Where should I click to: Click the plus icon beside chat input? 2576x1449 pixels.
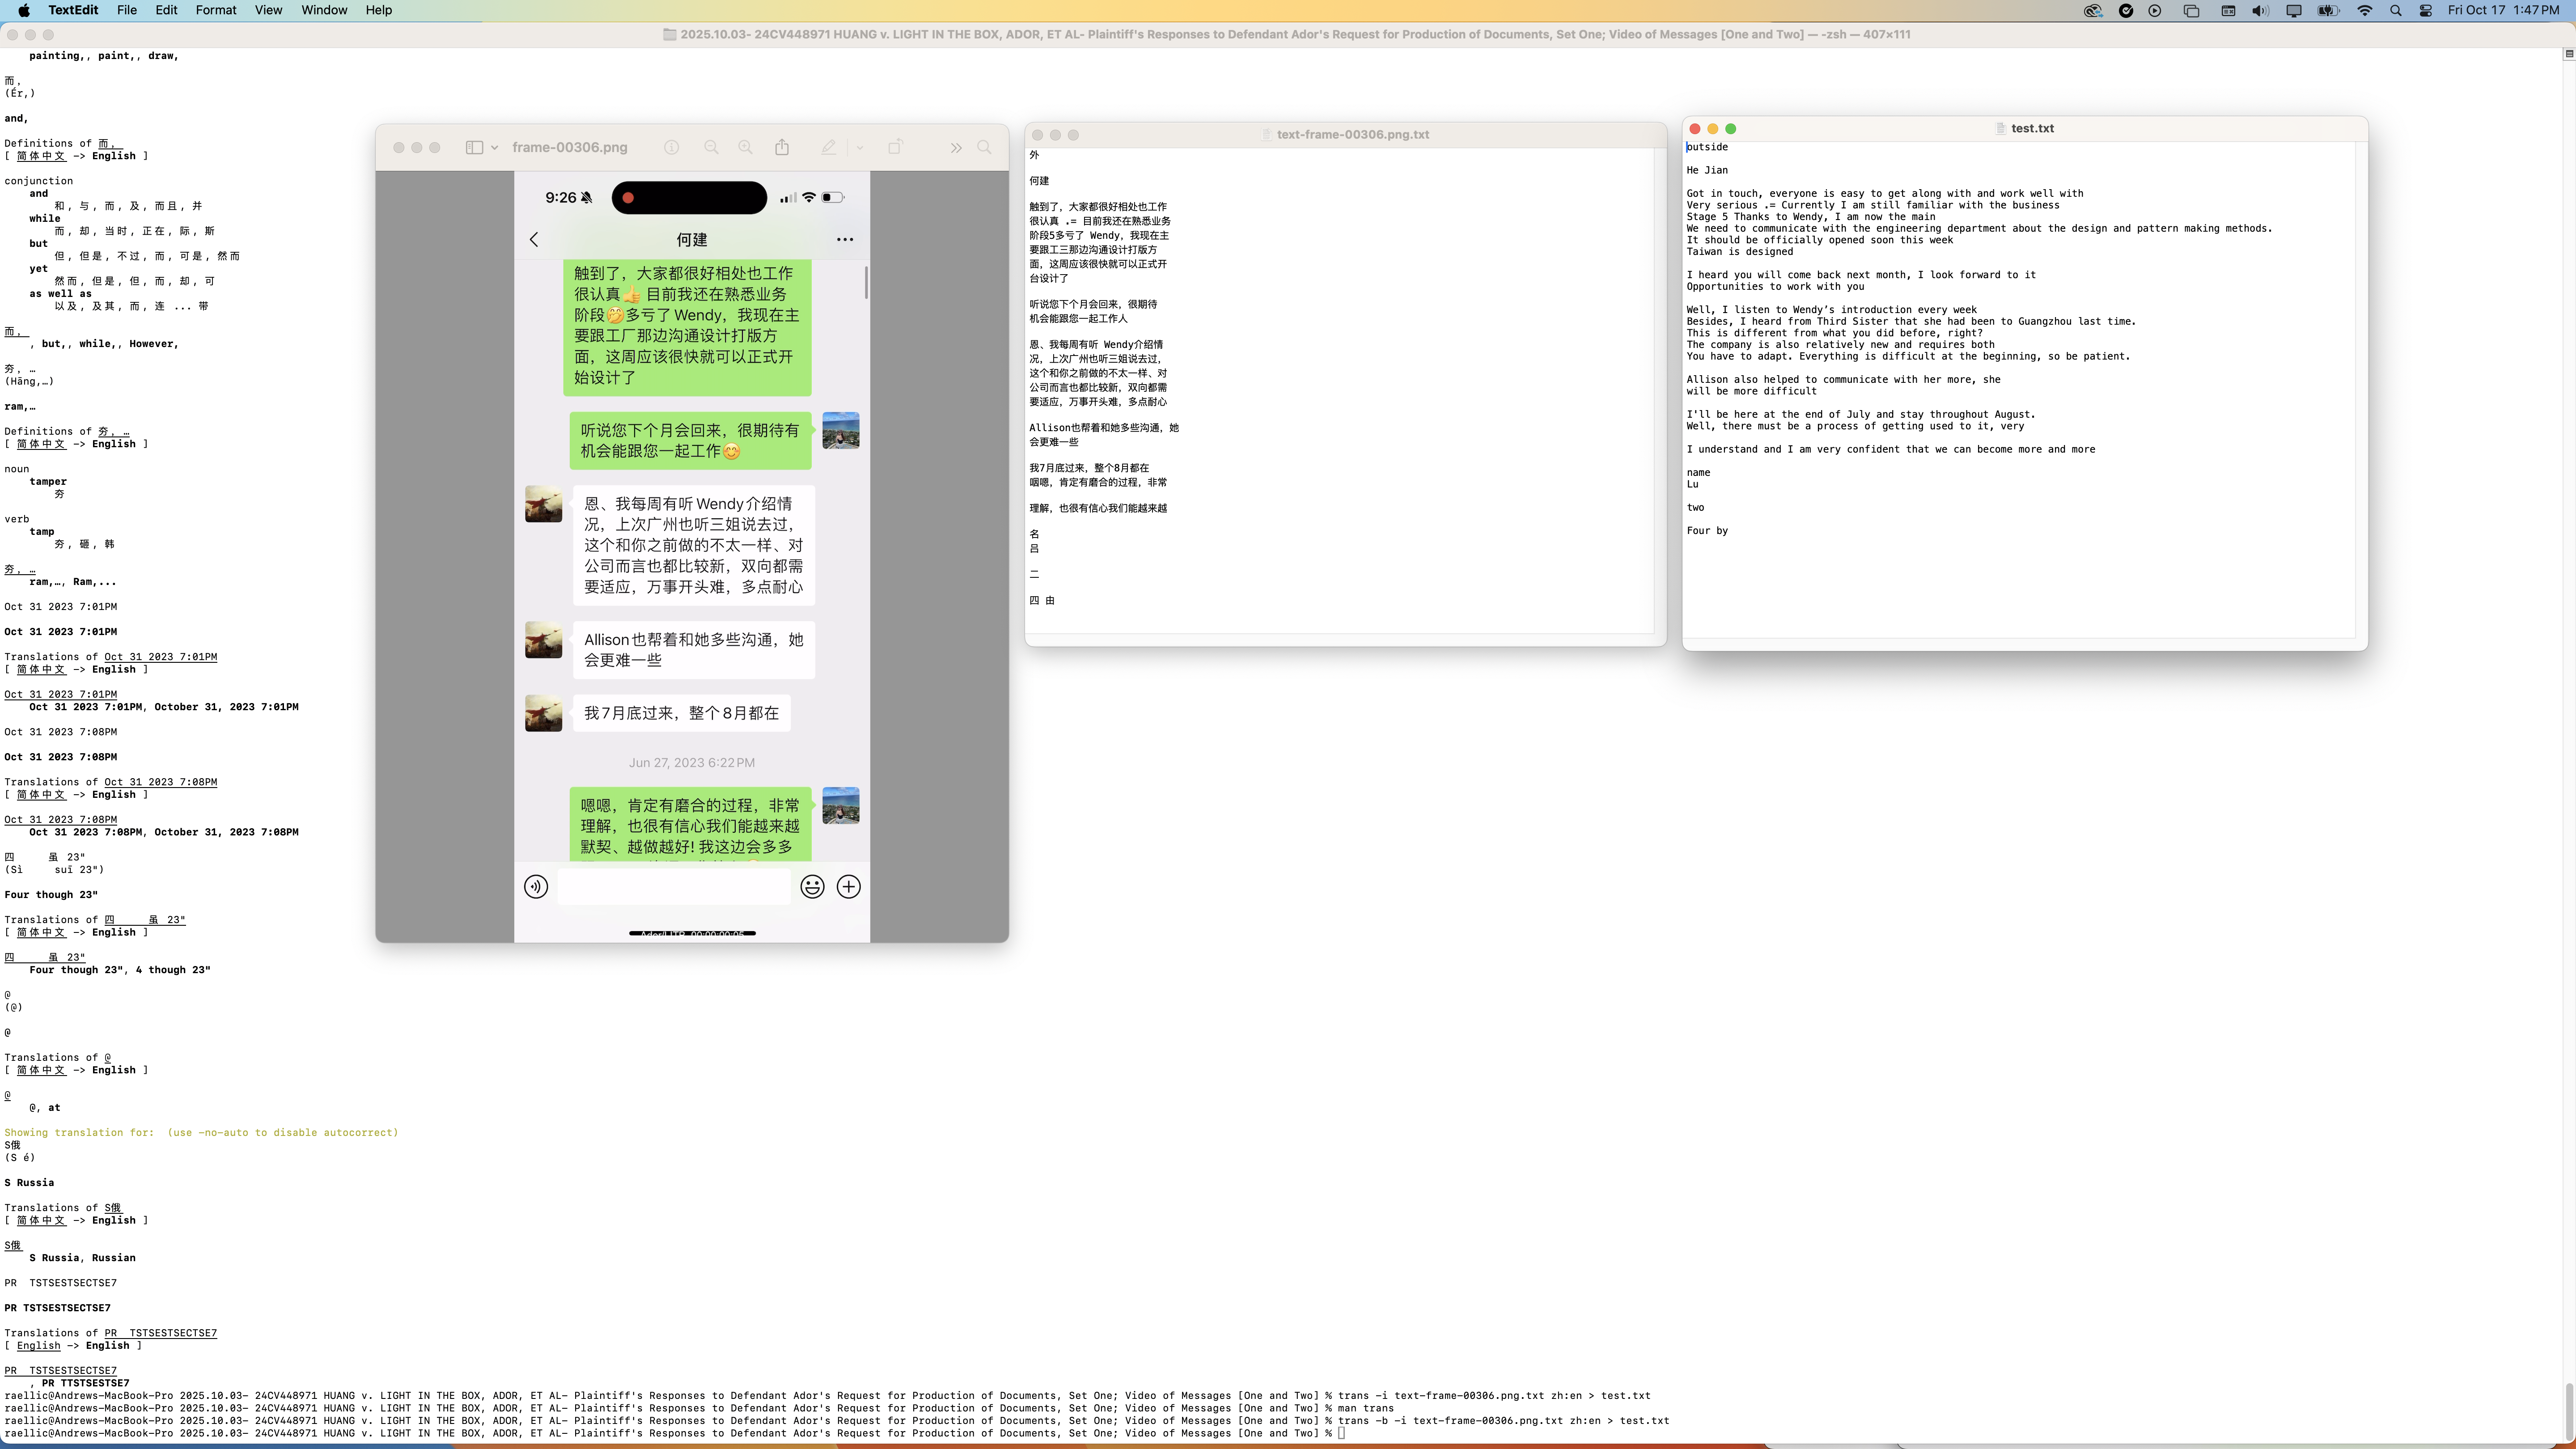click(x=849, y=887)
